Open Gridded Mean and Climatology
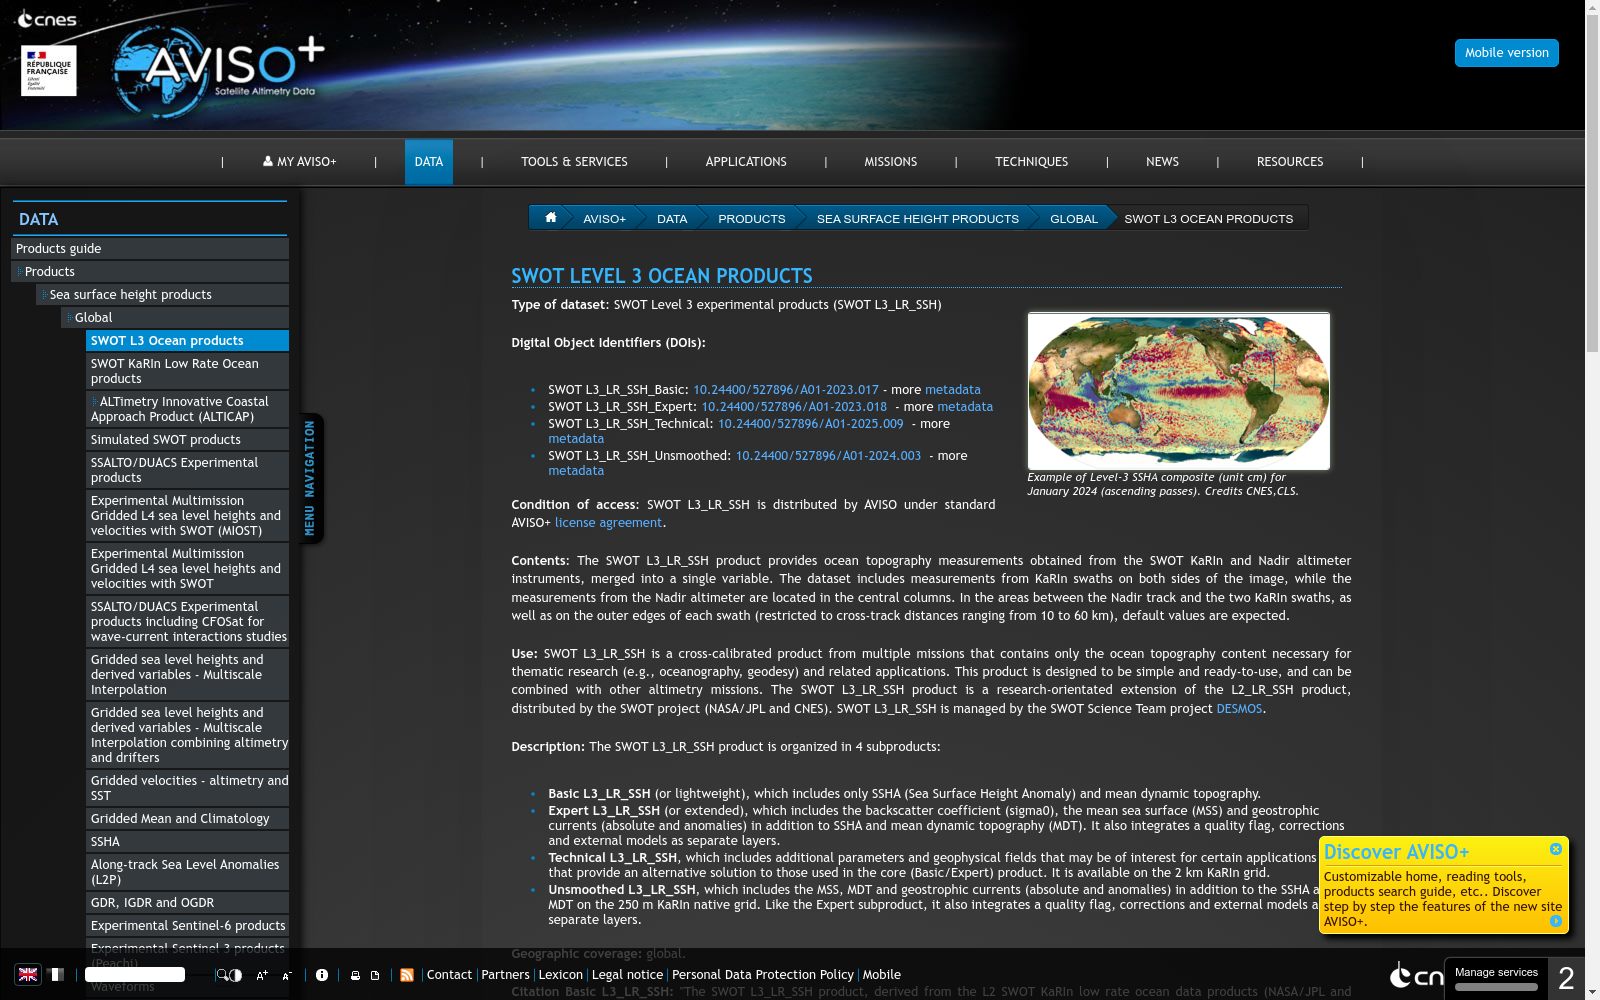Image resolution: width=1600 pixels, height=1000 pixels. [187, 819]
